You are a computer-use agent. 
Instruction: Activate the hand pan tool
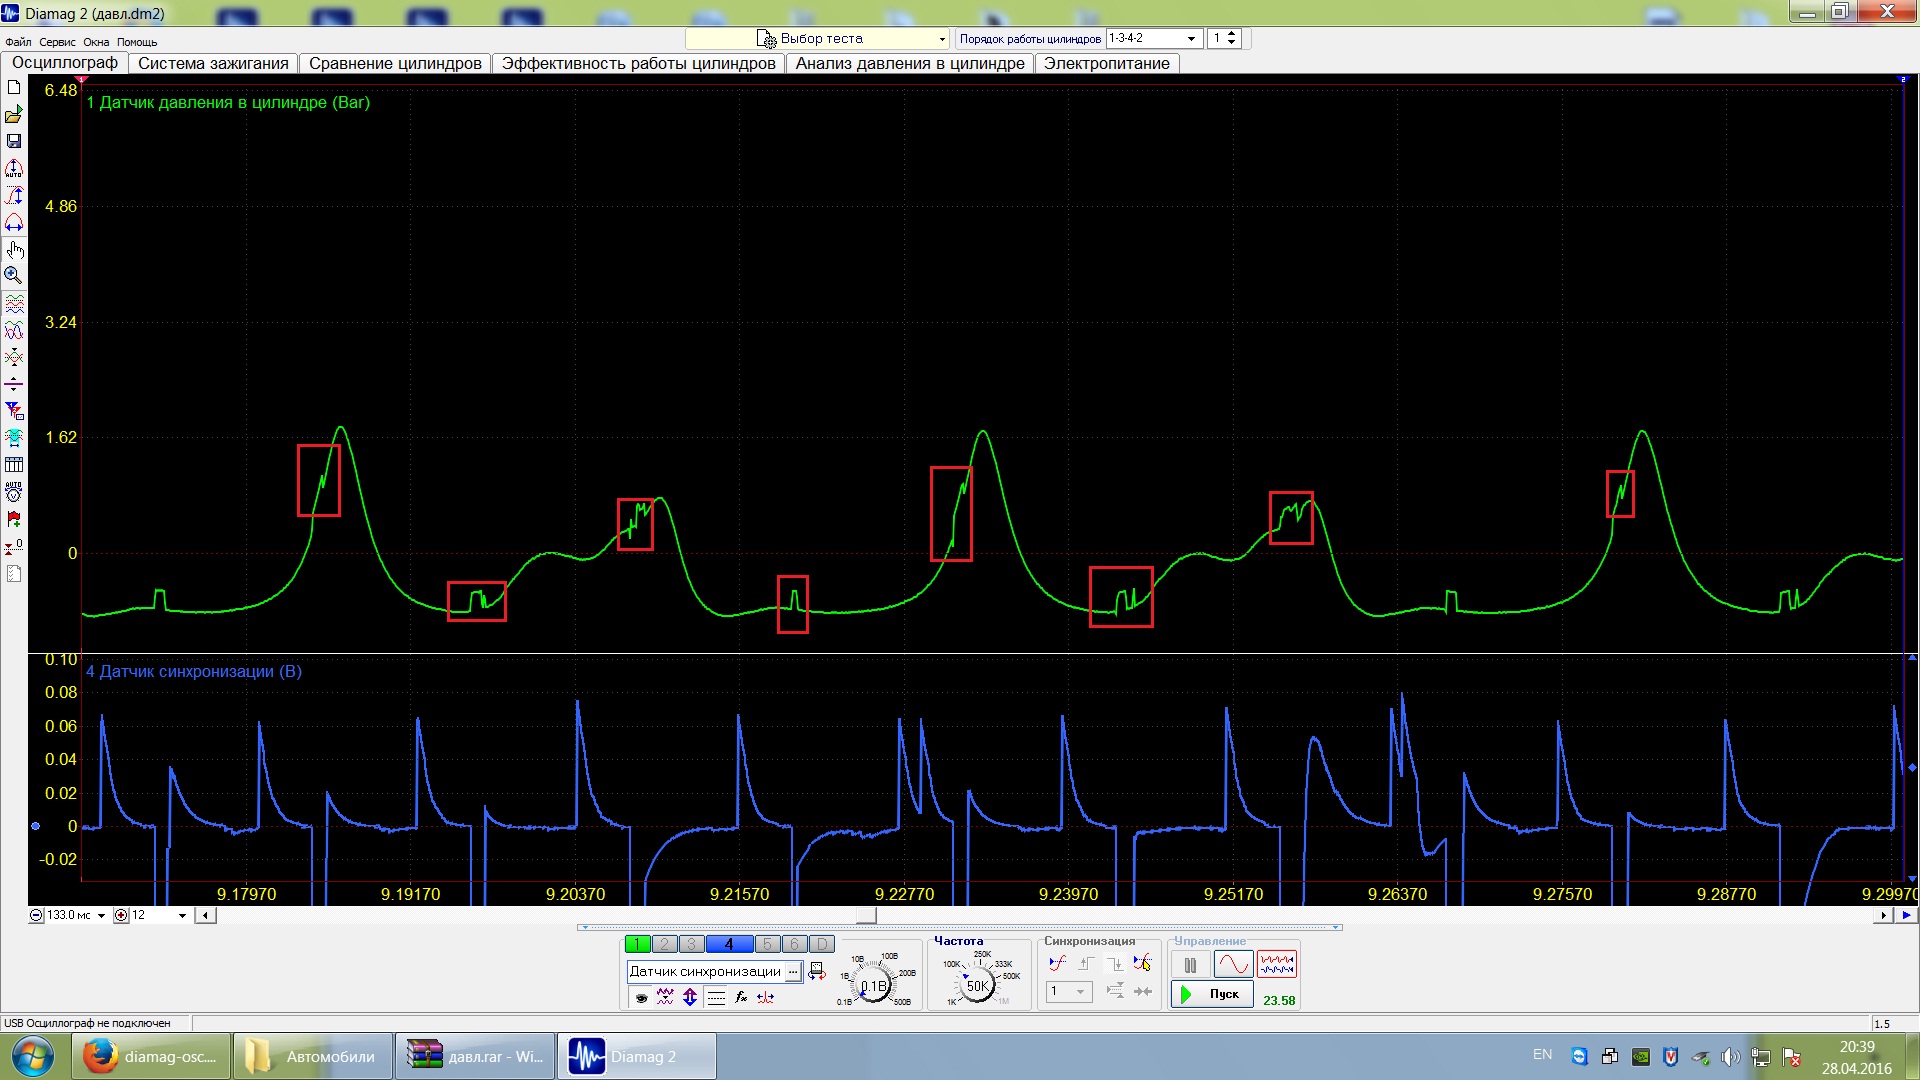(x=14, y=250)
